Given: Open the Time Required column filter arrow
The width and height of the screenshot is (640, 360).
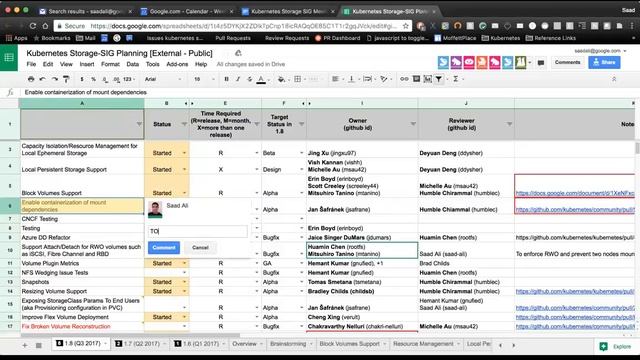Looking at the screenshot, I should point(257,124).
